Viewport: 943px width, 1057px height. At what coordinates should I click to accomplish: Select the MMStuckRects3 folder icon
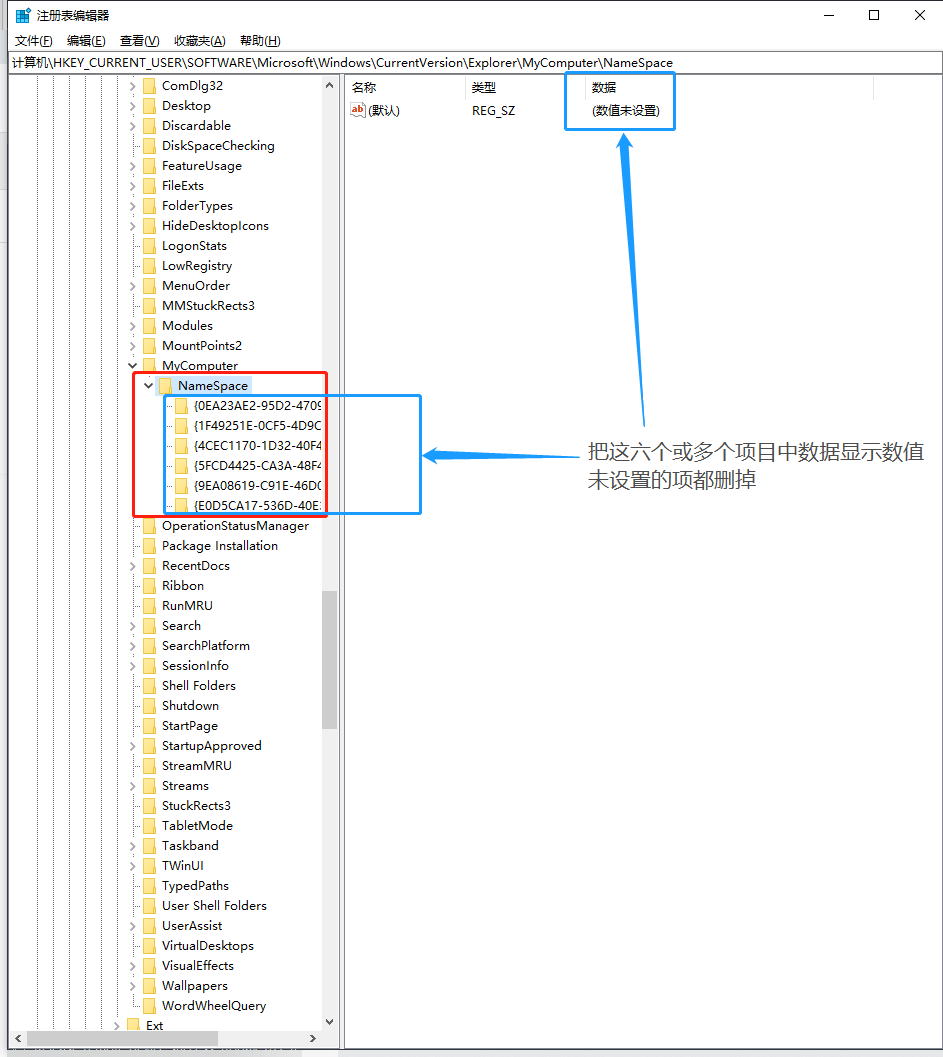pos(150,306)
